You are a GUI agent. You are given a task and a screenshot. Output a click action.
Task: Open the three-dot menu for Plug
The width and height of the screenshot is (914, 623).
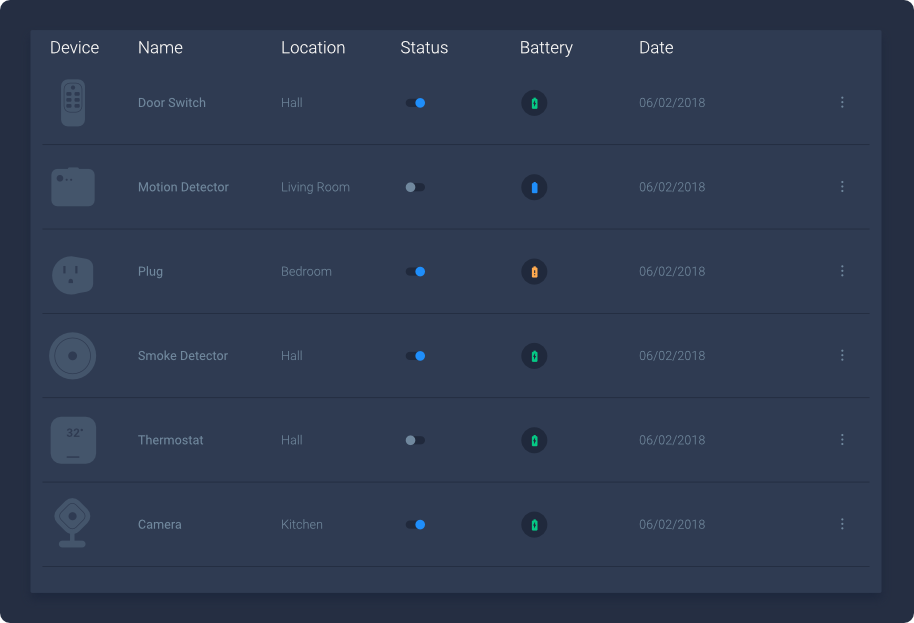[842, 271]
